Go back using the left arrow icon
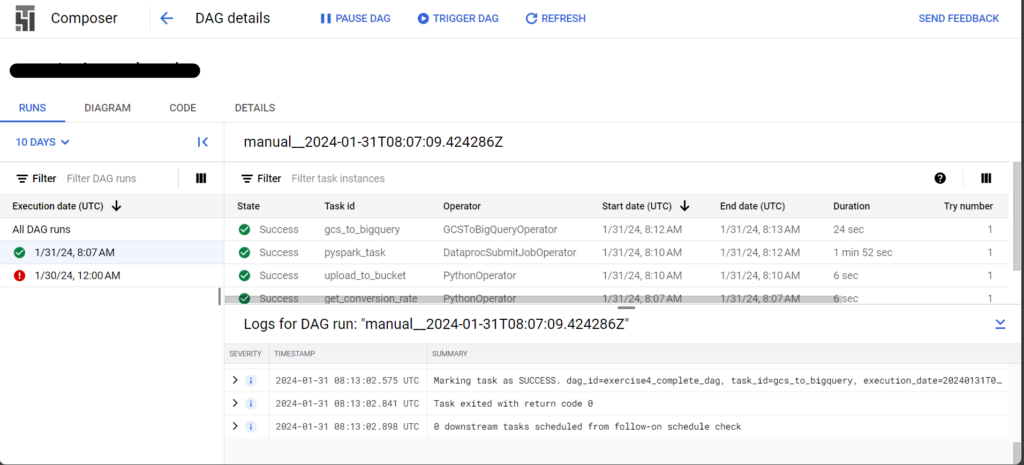The width and height of the screenshot is (1024, 465). click(167, 18)
